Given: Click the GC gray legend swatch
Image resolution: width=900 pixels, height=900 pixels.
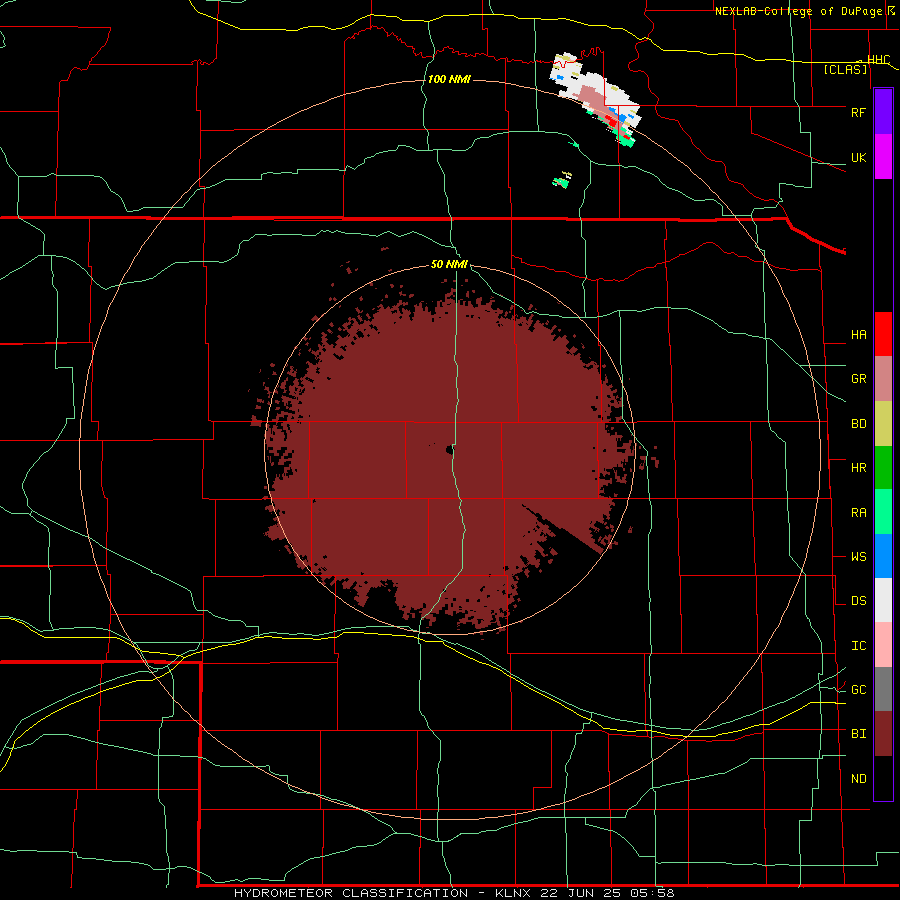Looking at the screenshot, I should pyautogui.click(x=883, y=689).
